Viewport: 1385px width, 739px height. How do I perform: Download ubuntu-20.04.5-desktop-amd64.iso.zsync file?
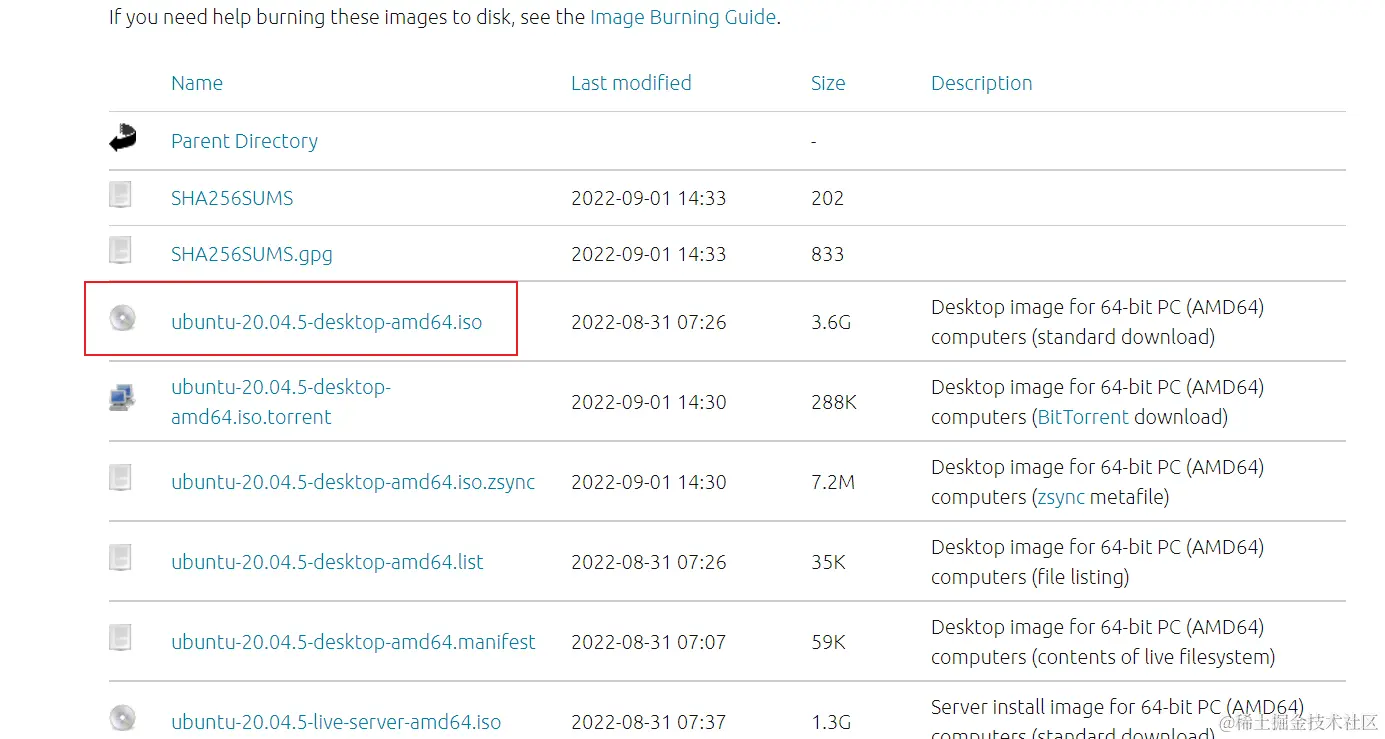(353, 482)
